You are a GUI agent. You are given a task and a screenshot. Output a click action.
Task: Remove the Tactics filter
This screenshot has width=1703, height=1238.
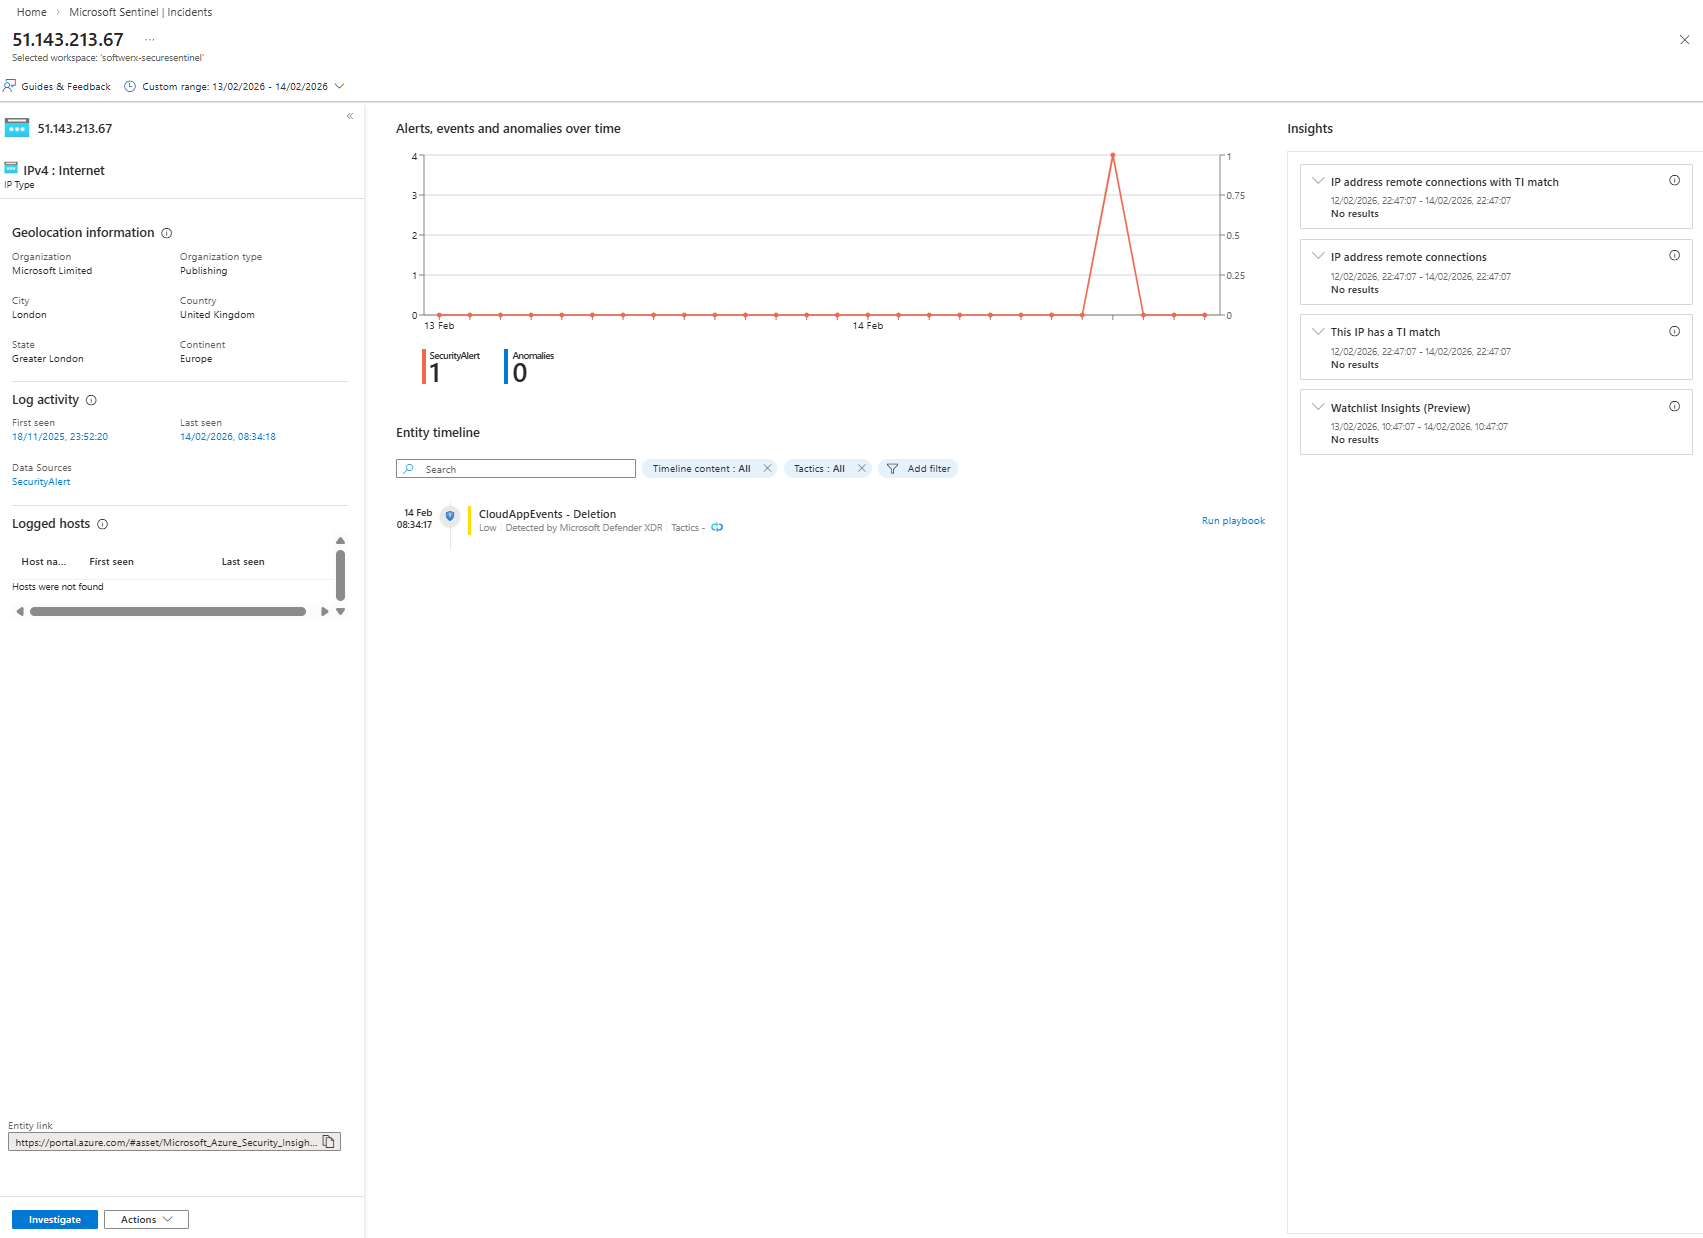pyautogui.click(x=861, y=468)
